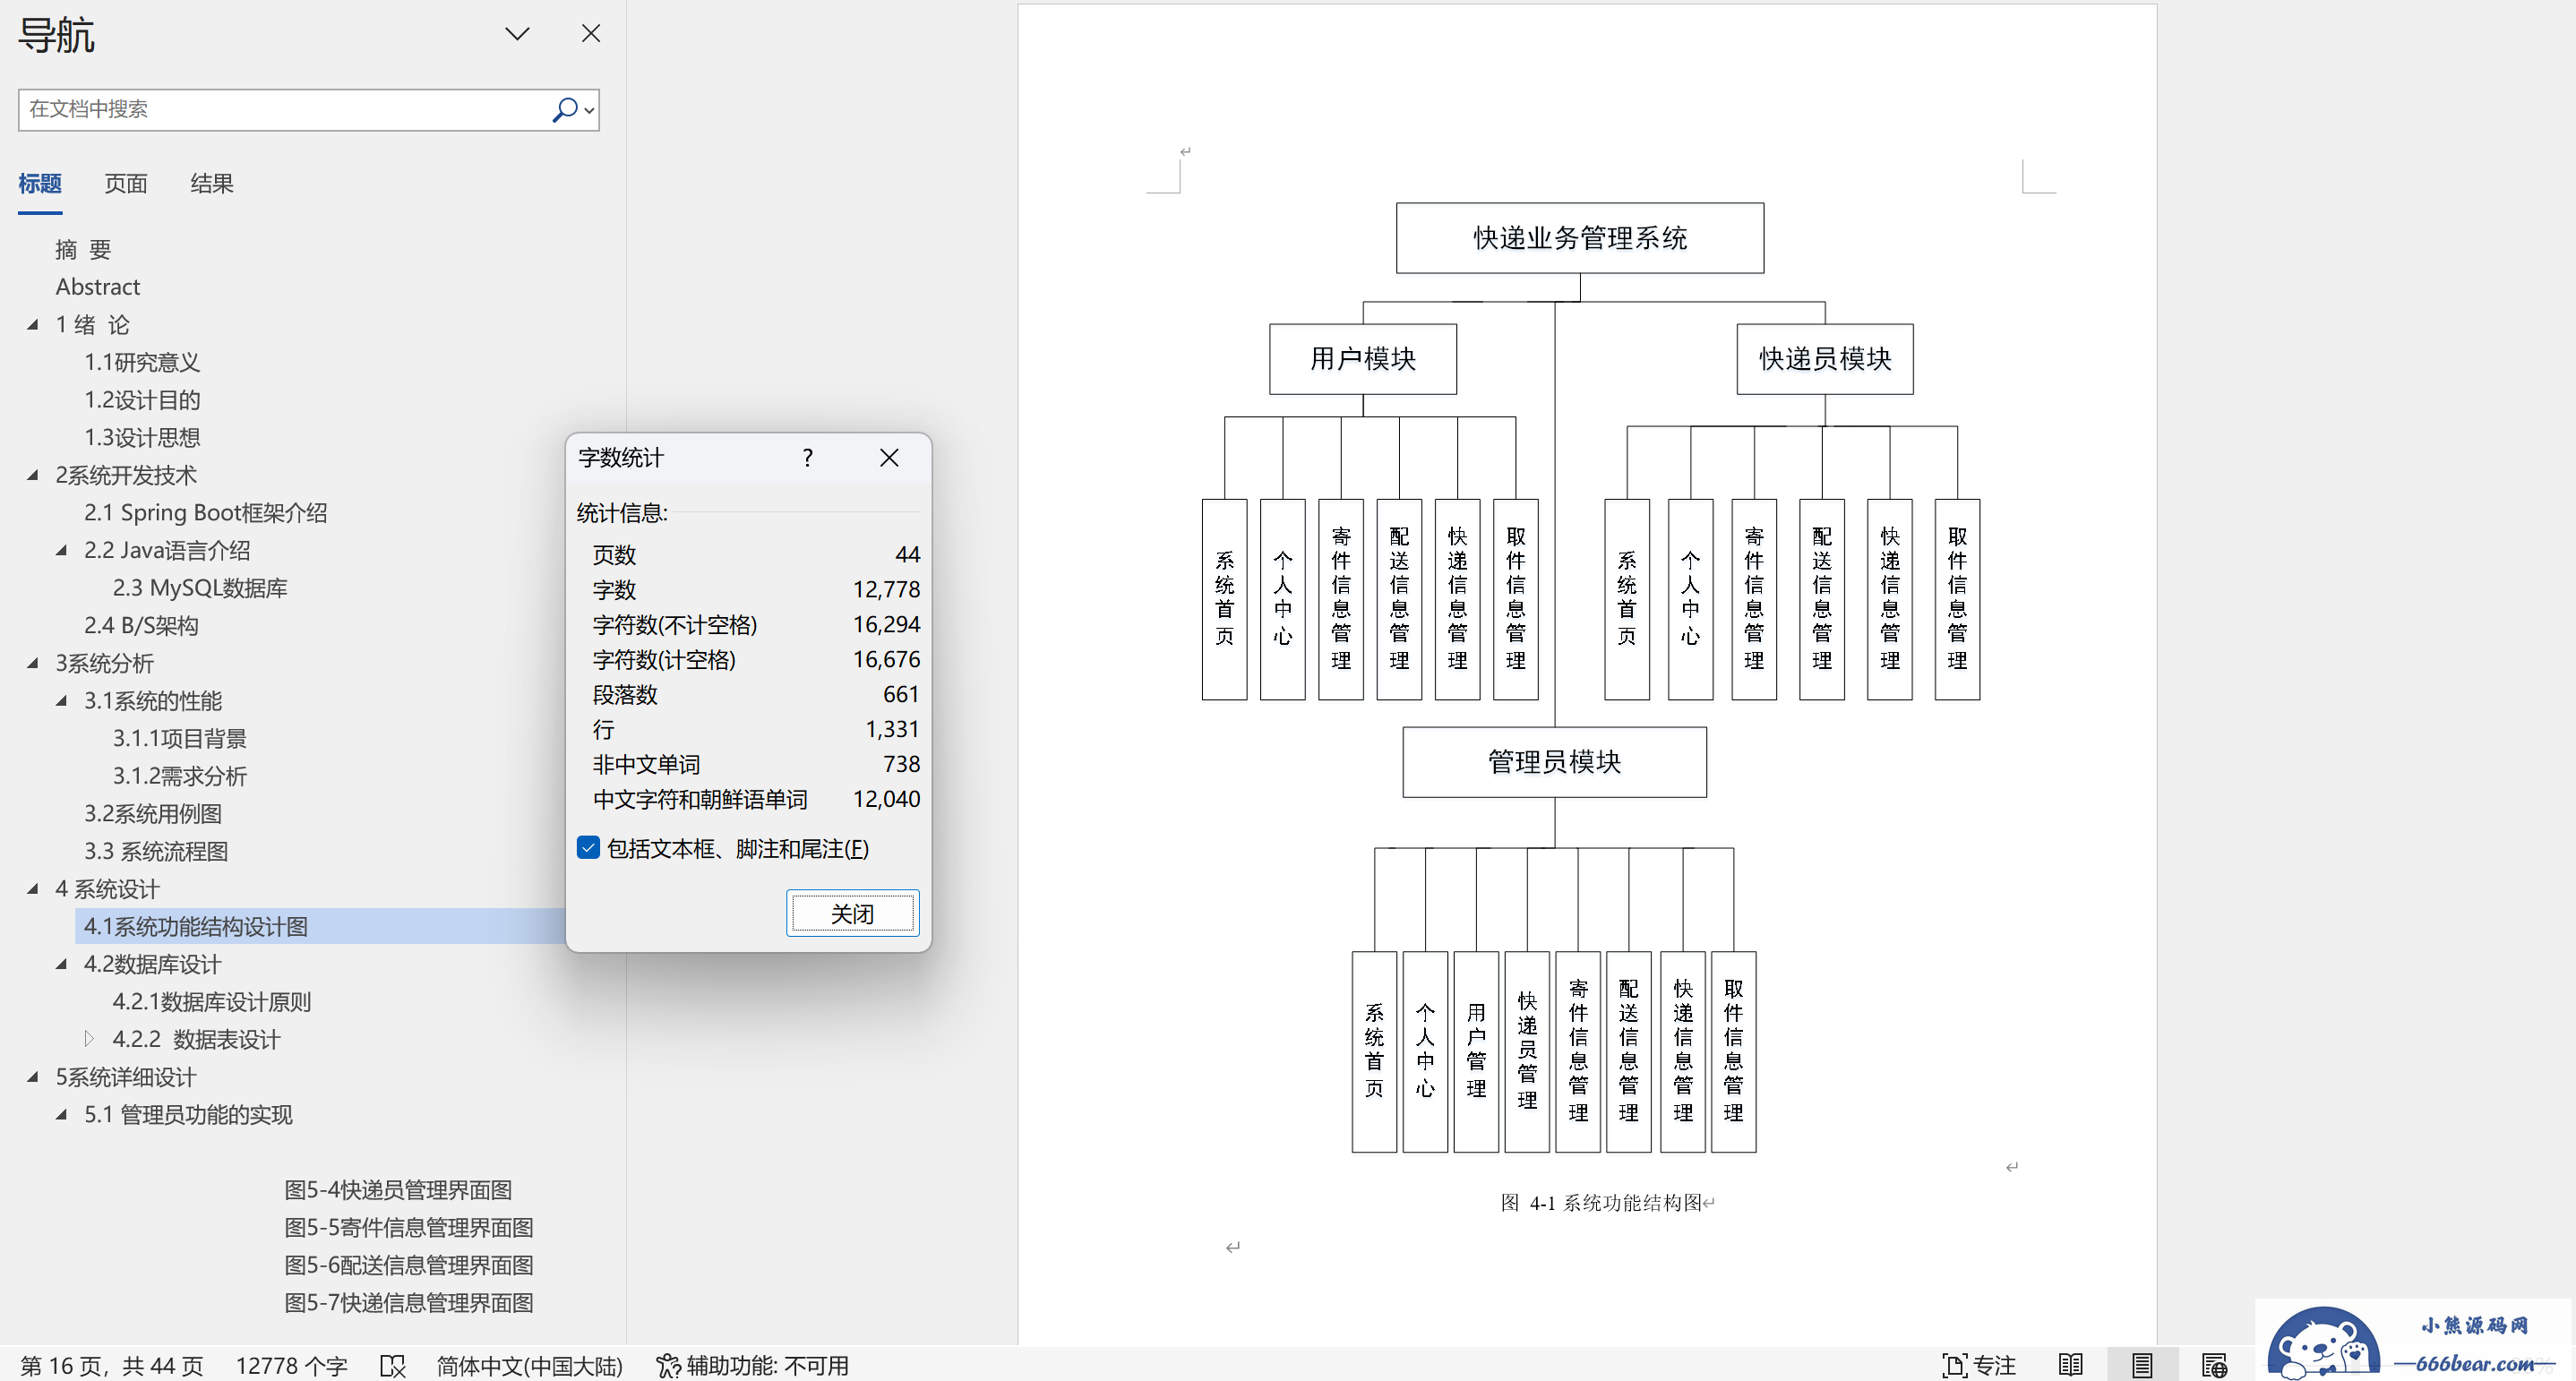This screenshot has width=2576, height=1381.
Task: Select the 4.1系统功能结构设计图 heading
Action: [196, 927]
